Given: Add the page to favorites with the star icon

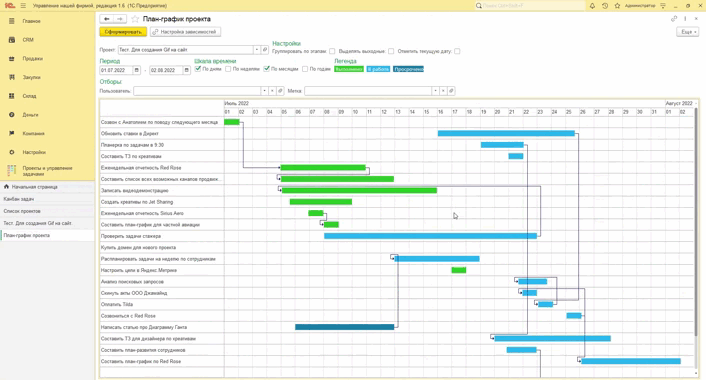Looking at the screenshot, I should [135, 19].
